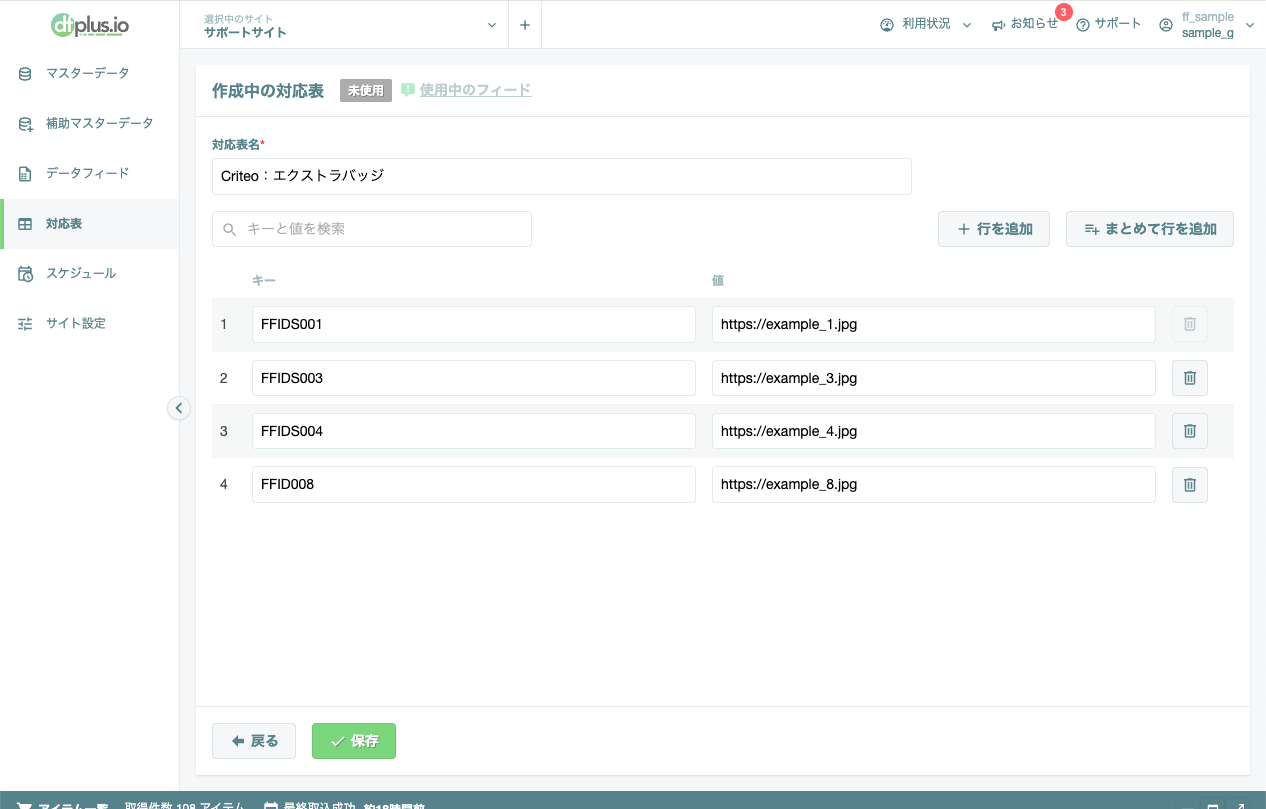Open the マスターデータ menu item
The width and height of the screenshot is (1266, 809).
point(89,73)
